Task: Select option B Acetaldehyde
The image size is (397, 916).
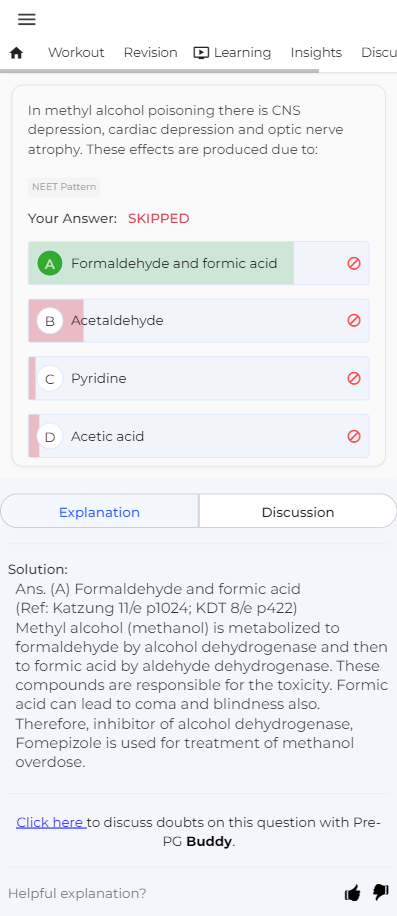Action: pos(198,321)
